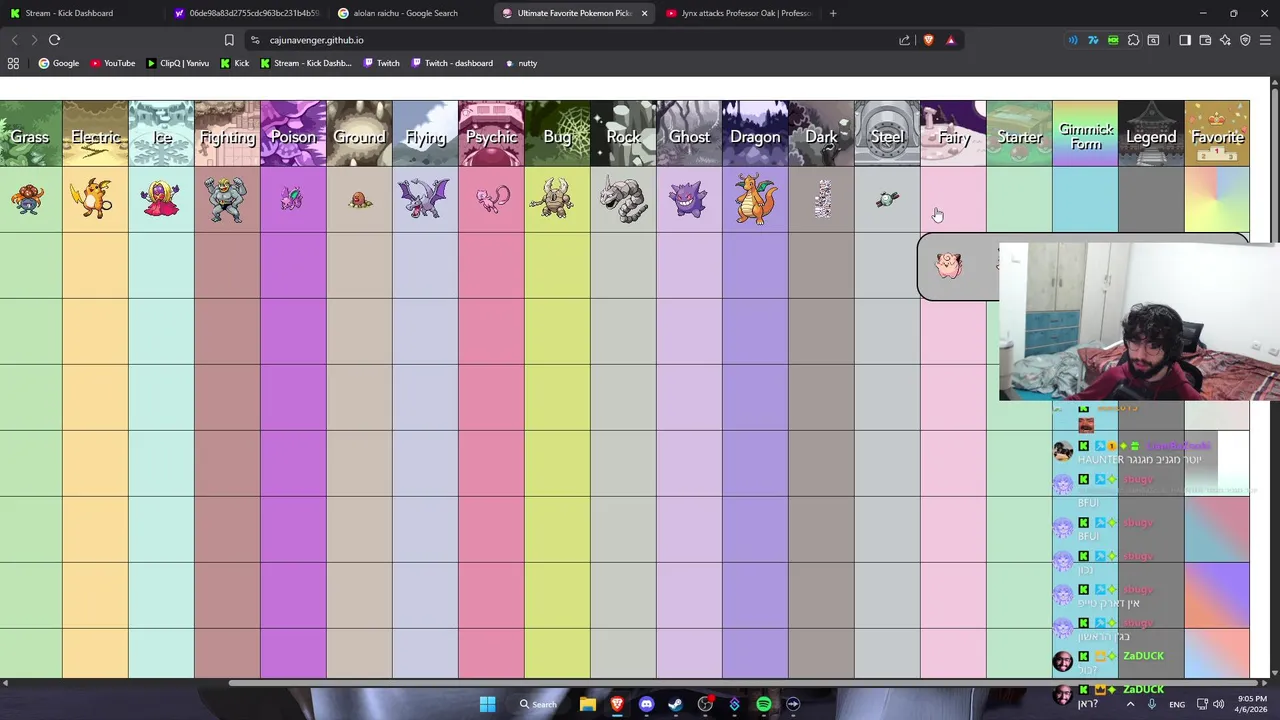This screenshot has height=720, width=1280.
Task: Select the Dragonite sprite under Dragon
Action: pos(755,199)
